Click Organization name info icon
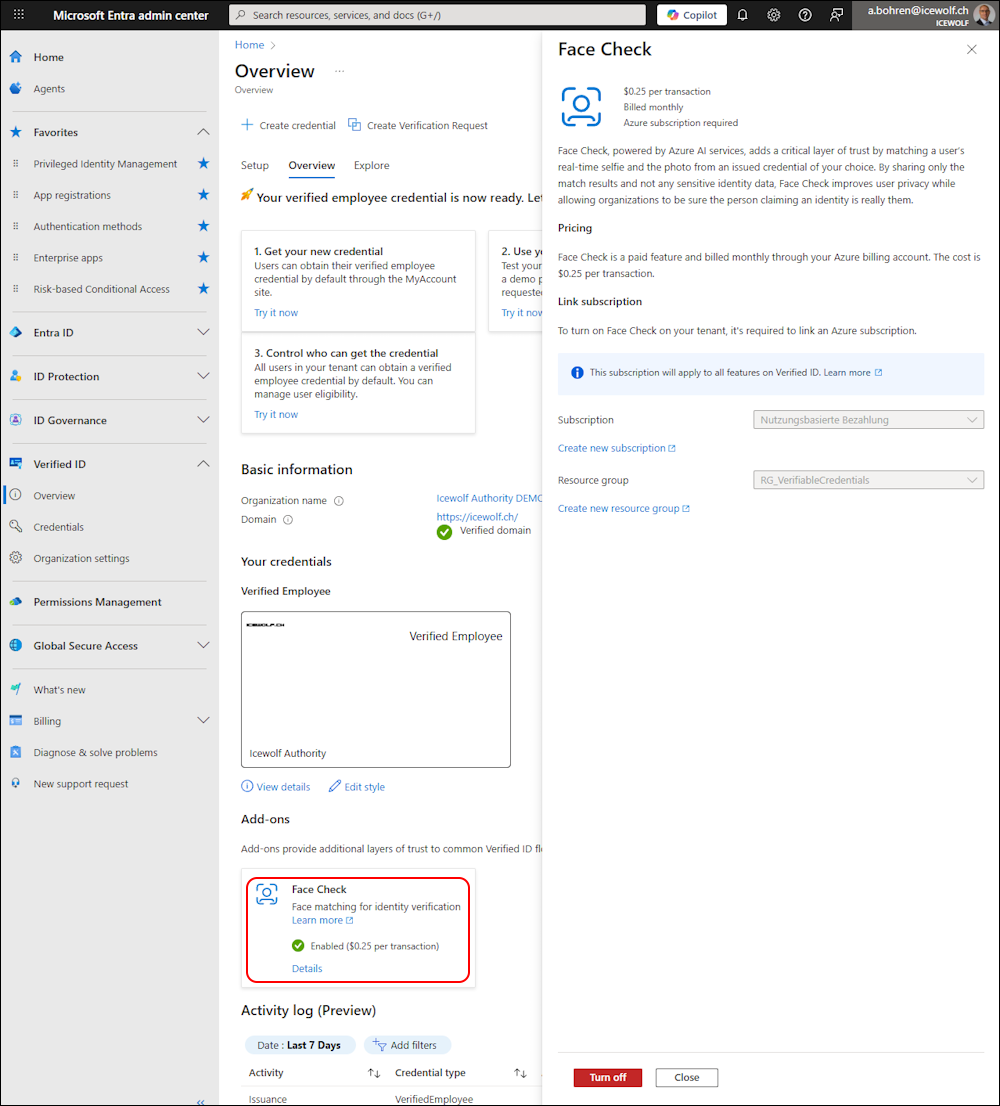 click(339, 501)
